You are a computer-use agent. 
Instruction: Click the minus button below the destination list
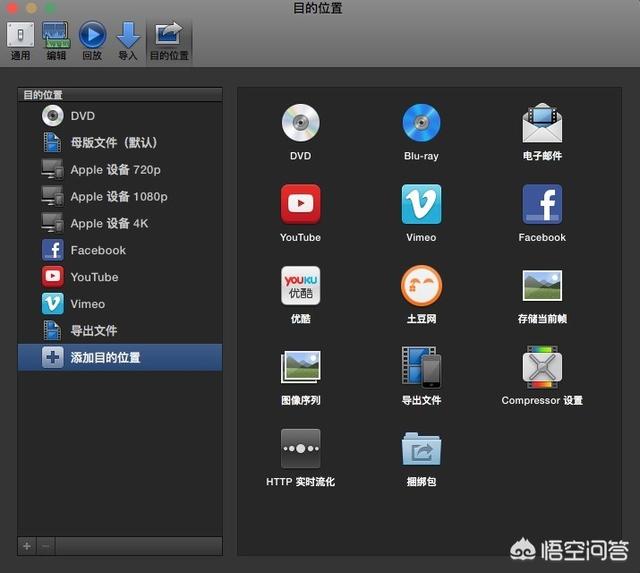click(46, 546)
